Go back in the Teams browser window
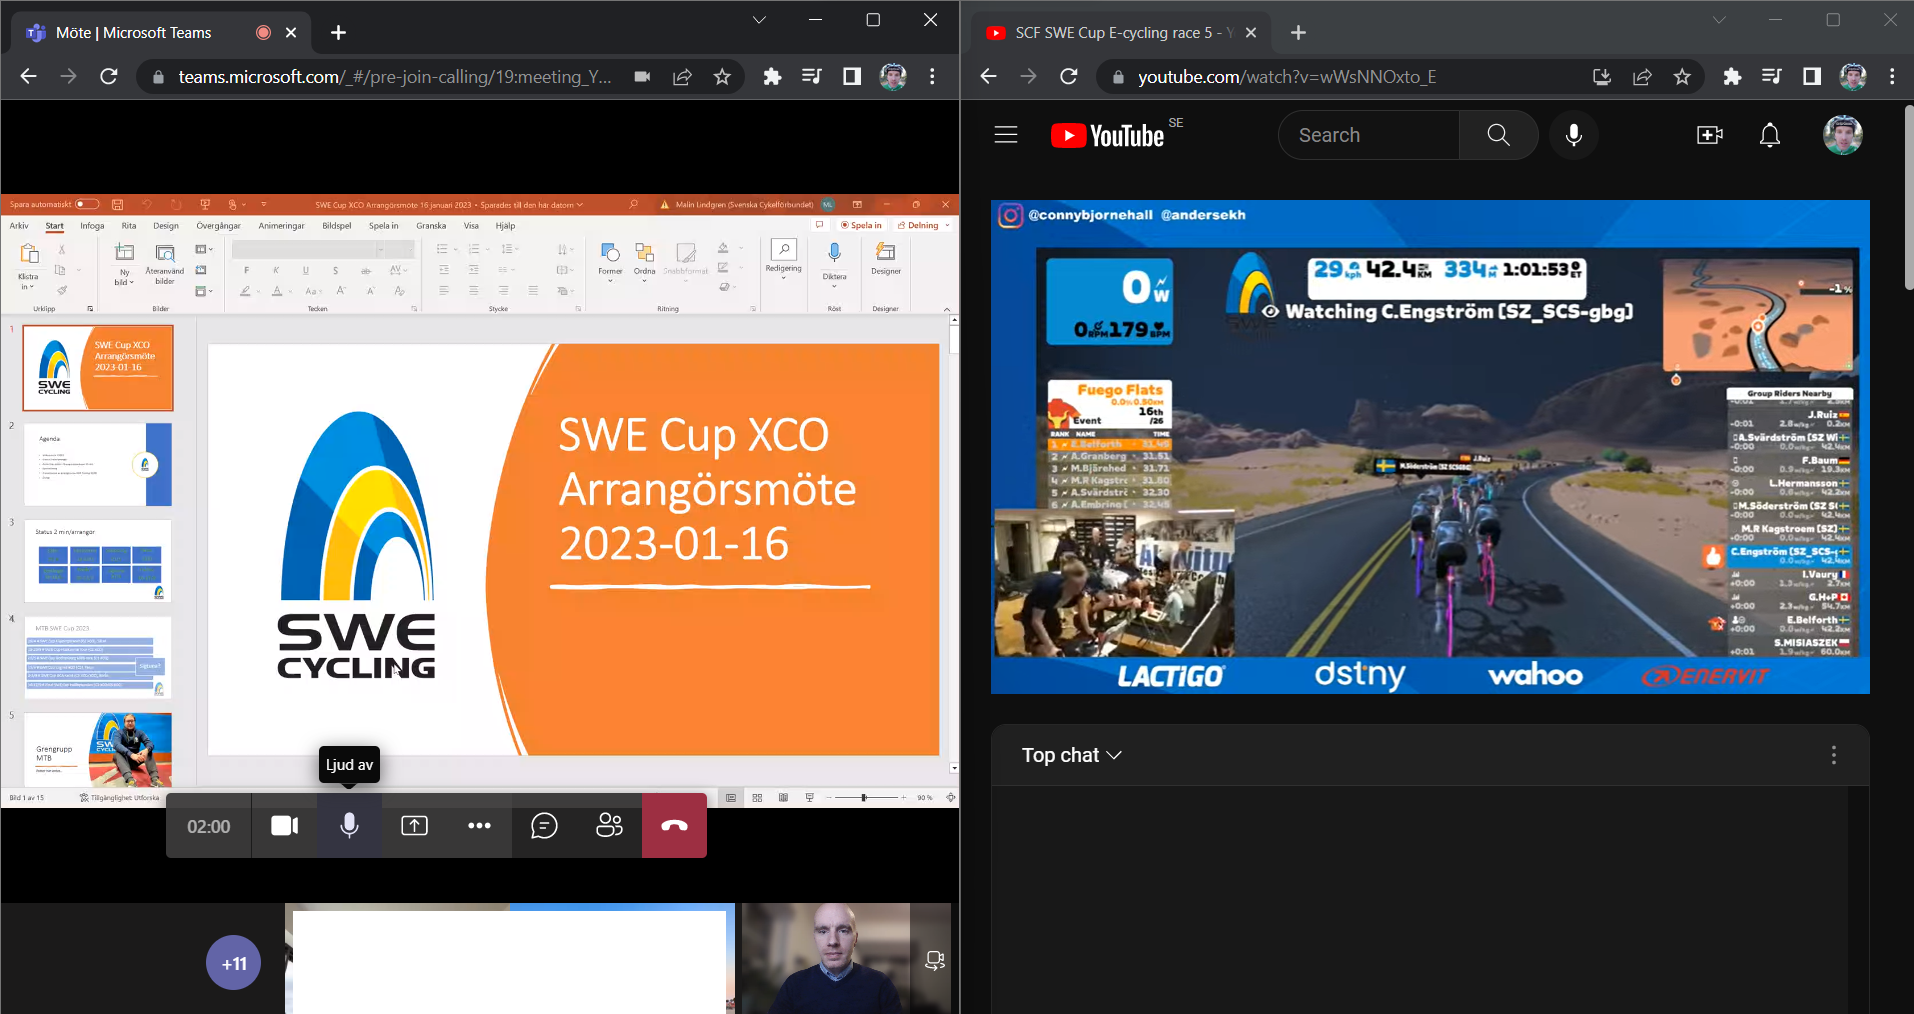1914x1014 pixels. 28,77
